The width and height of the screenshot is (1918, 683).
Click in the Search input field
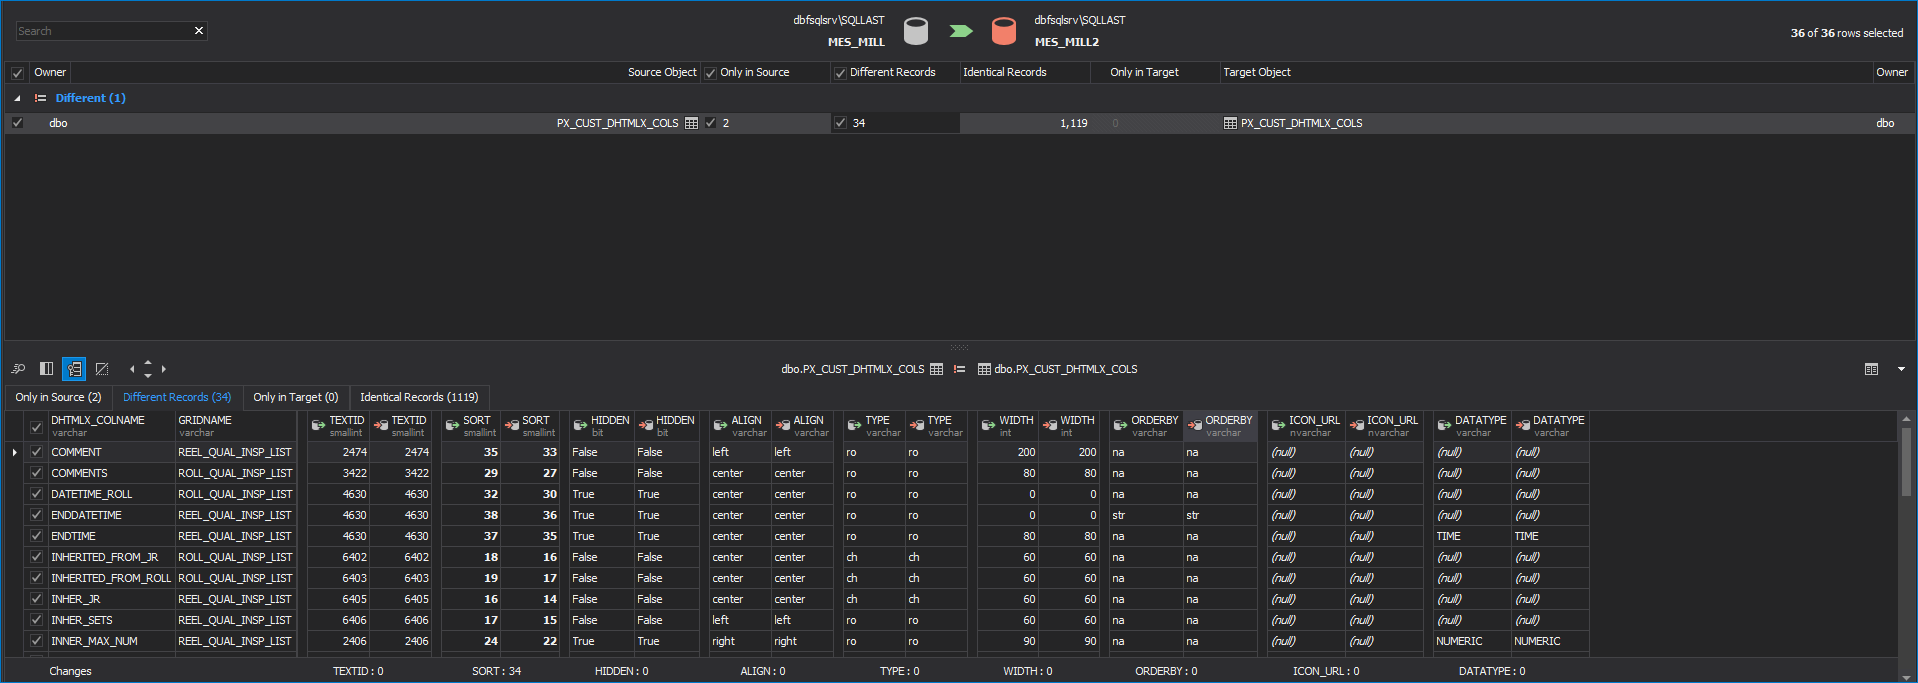pos(100,31)
